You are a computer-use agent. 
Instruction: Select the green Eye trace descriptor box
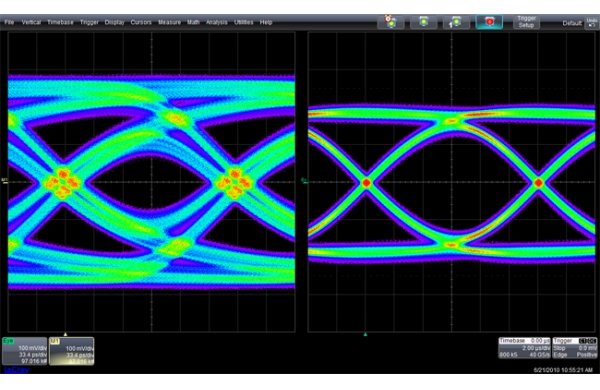pyautogui.click(x=24, y=351)
